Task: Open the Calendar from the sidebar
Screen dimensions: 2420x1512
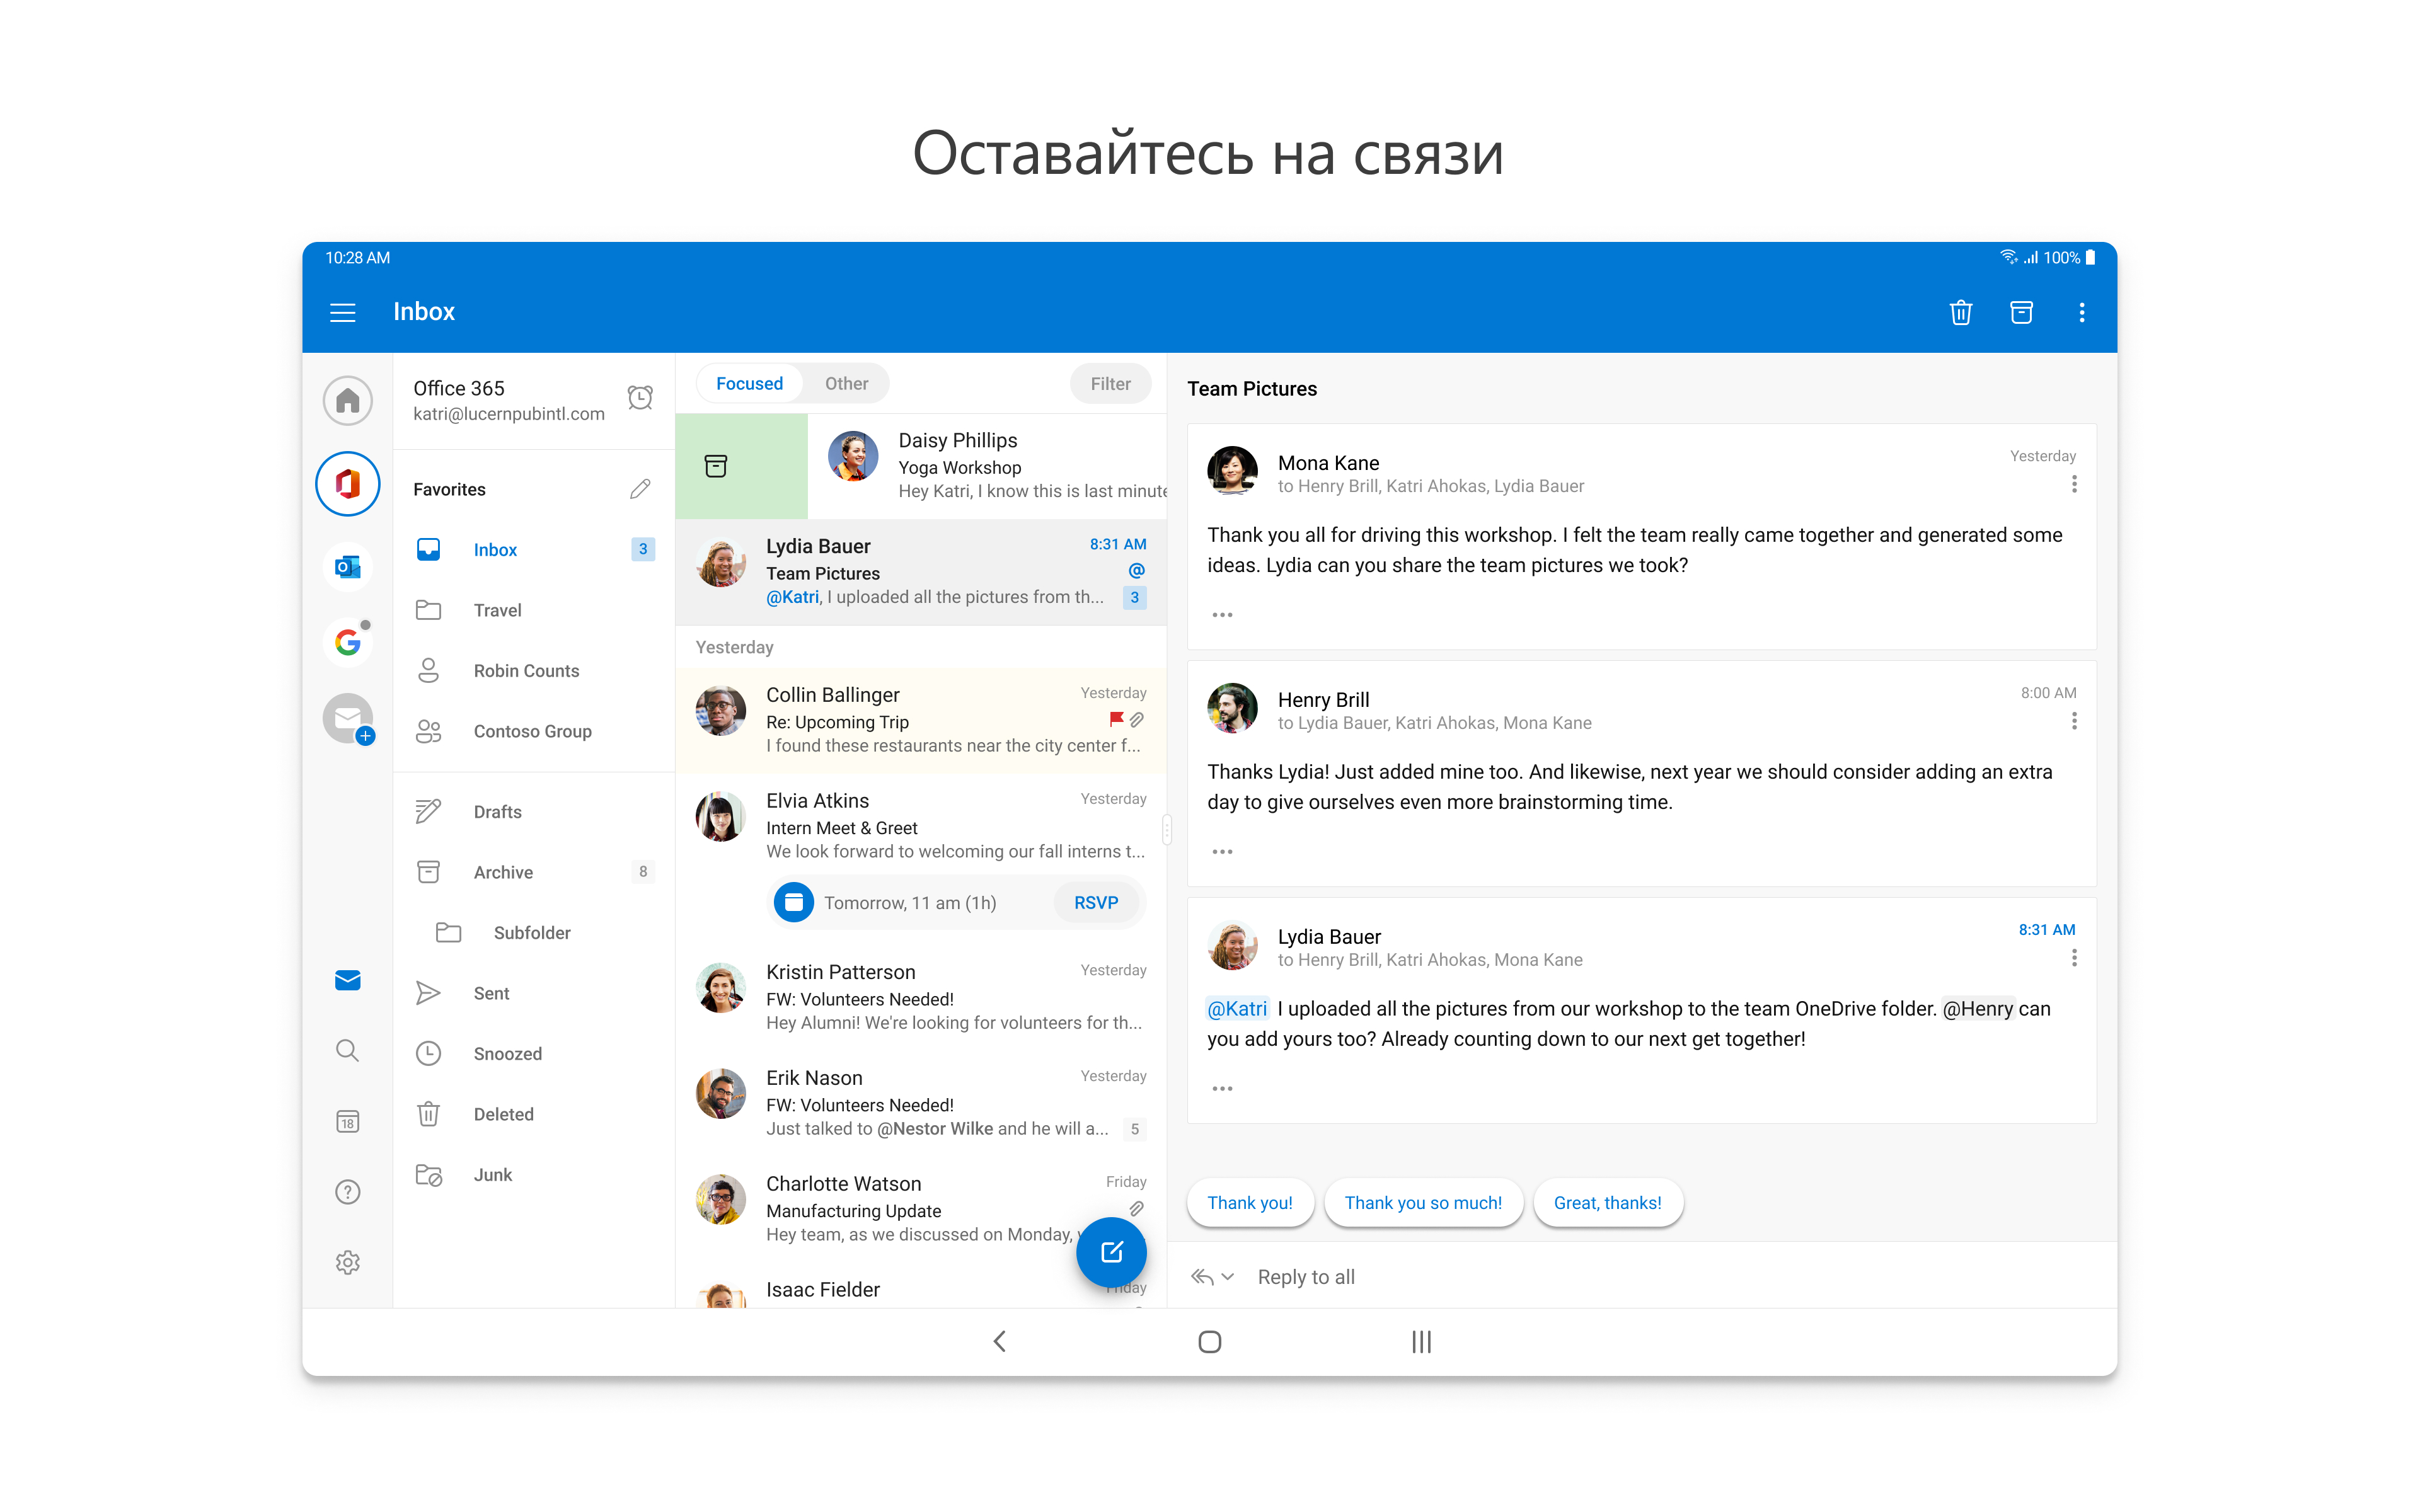Action: [x=347, y=1121]
